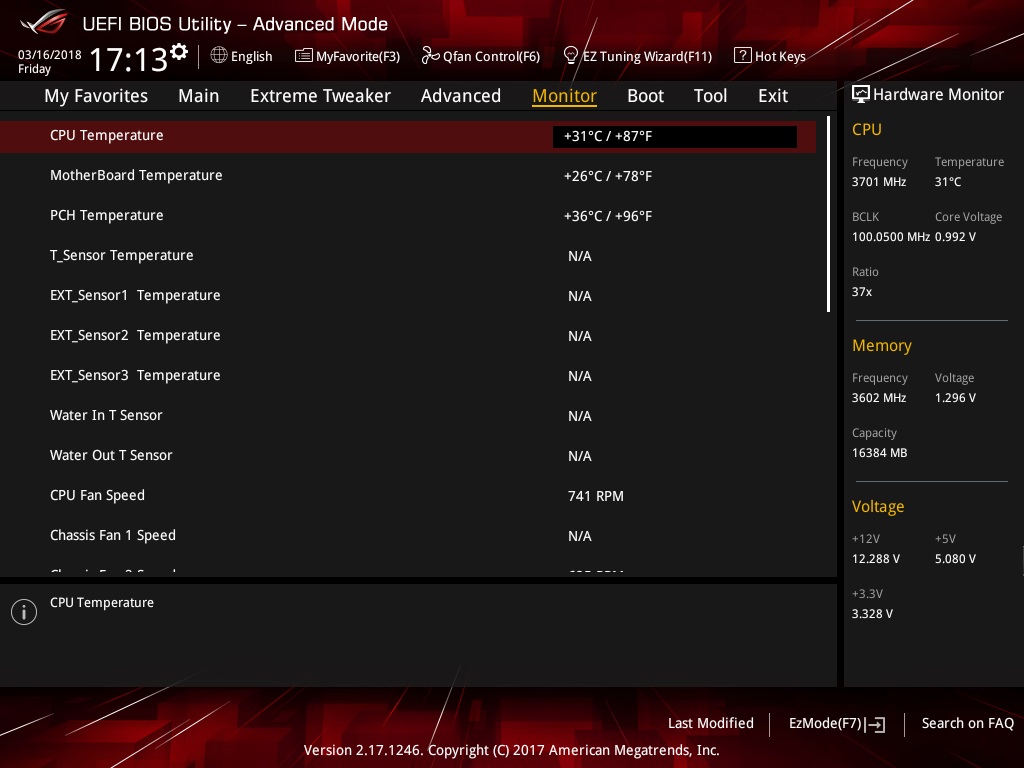This screenshot has width=1024, height=768.
Task: Go to the Advanced tab
Action: coord(460,96)
